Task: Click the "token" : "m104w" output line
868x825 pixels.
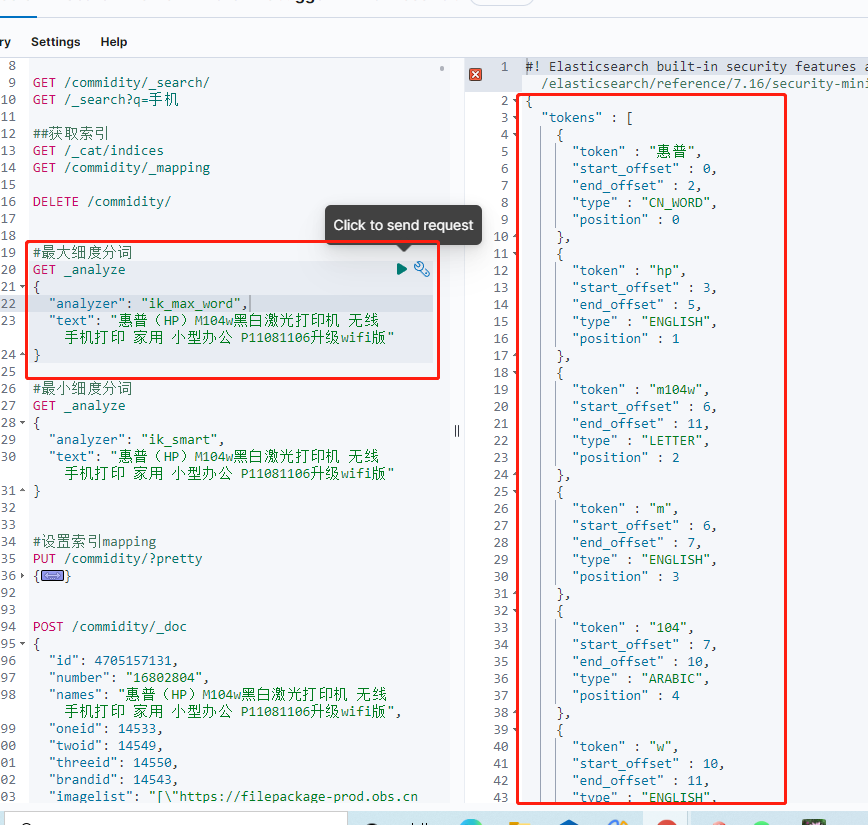Action: click(641, 390)
